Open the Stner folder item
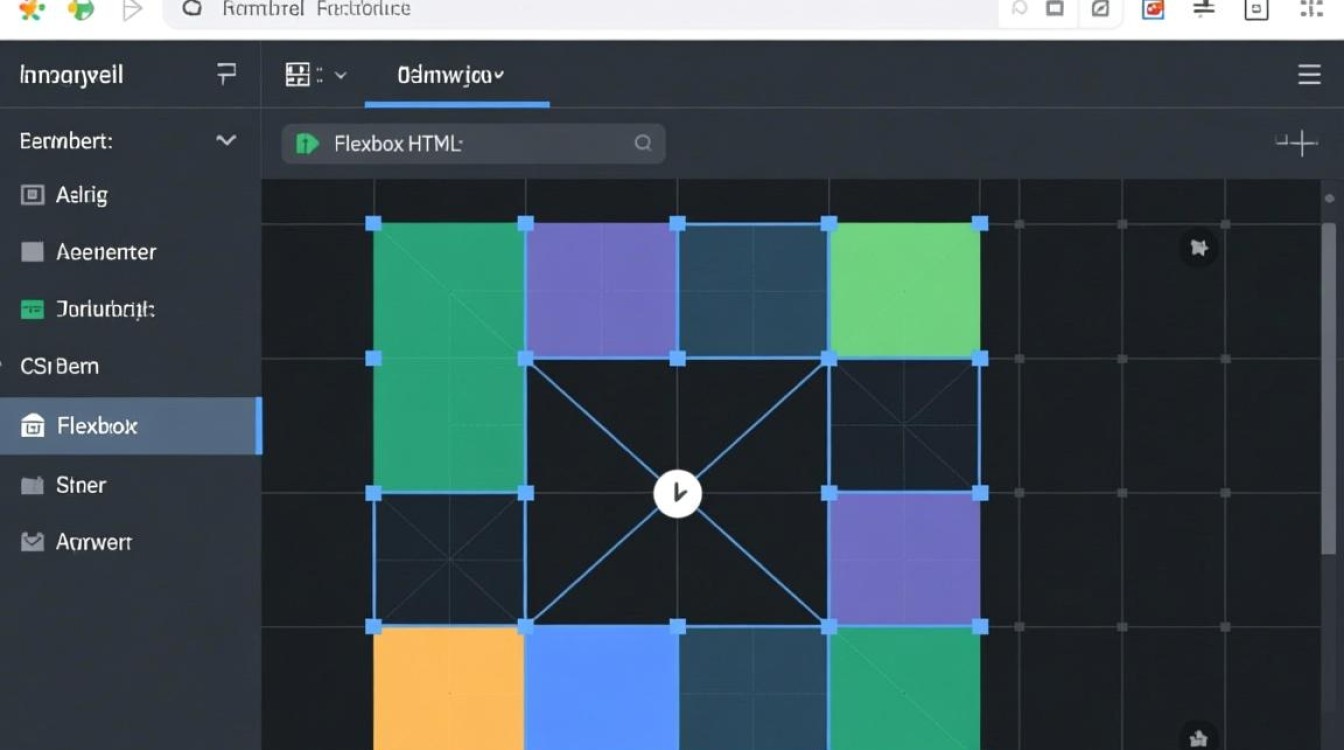 (80, 485)
